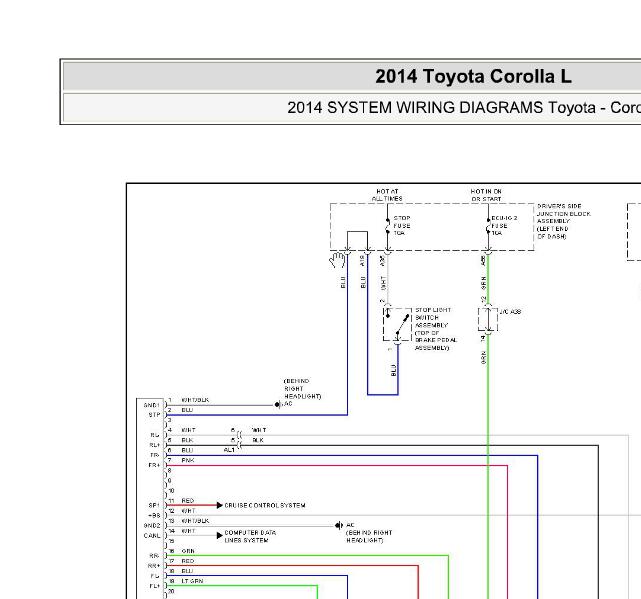The height and width of the screenshot is (599, 641).
Task: Click ground symbol on pin 13 WHT/BLK wire
Action: pos(338,525)
